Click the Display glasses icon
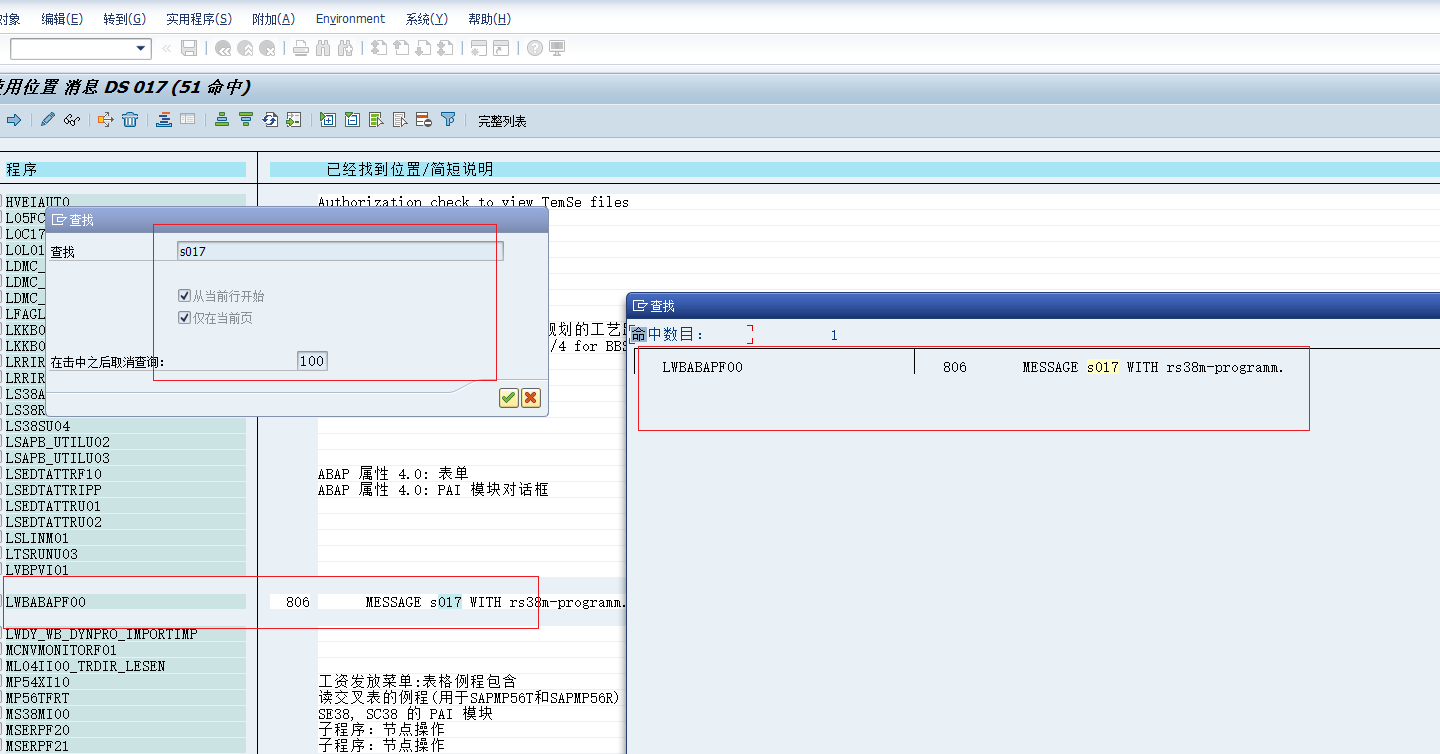The width and height of the screenshot is (1440, 754). 71,120
